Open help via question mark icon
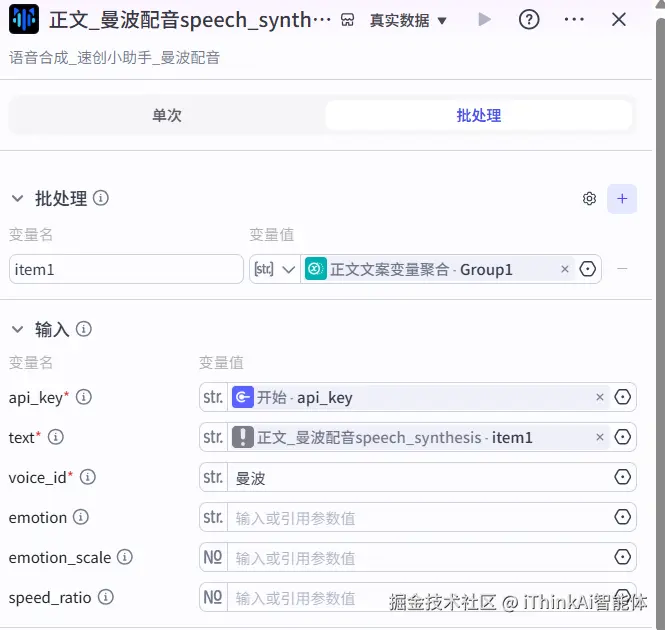Screen dimensions: 665x630 tap(529, 20)
